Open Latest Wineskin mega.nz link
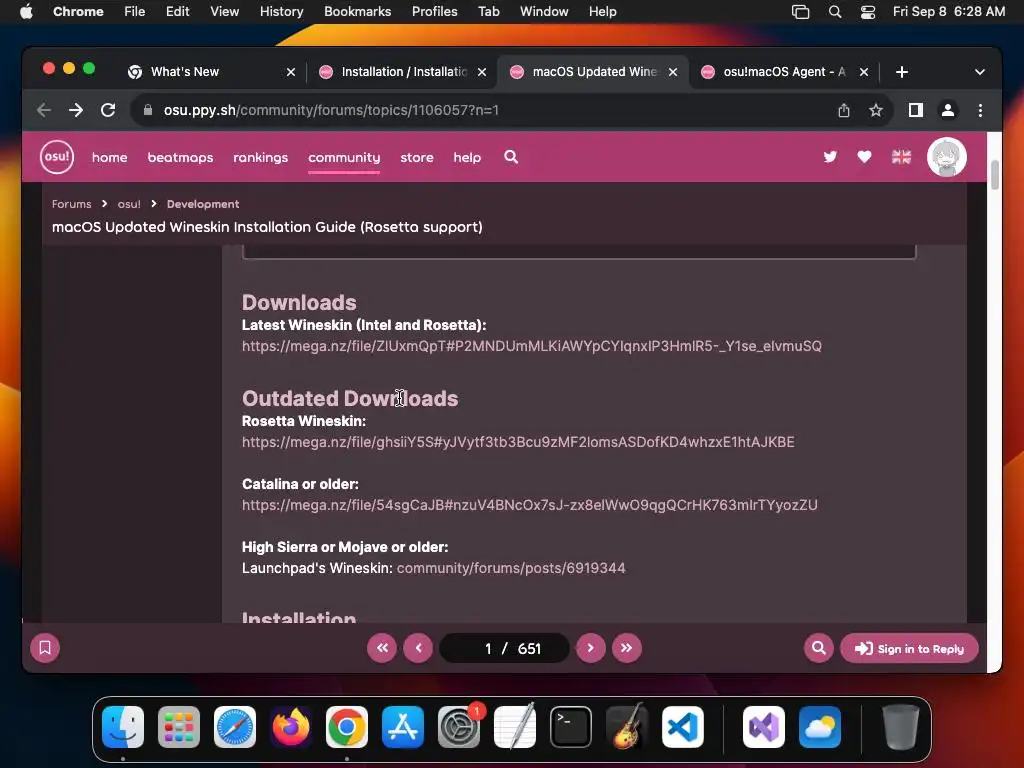Viewport: 1024px width, 768px height. tap(532, 346)
